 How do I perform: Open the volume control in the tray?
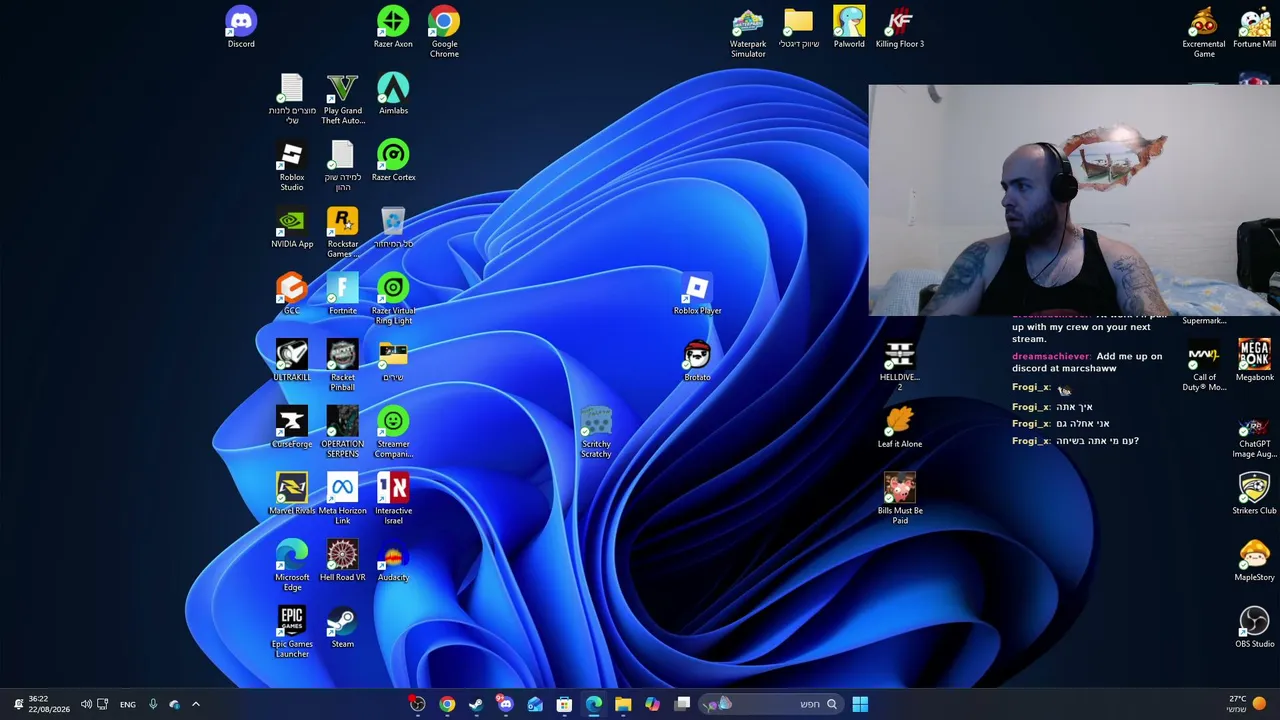pyautogui.click(x=86, y=704)
